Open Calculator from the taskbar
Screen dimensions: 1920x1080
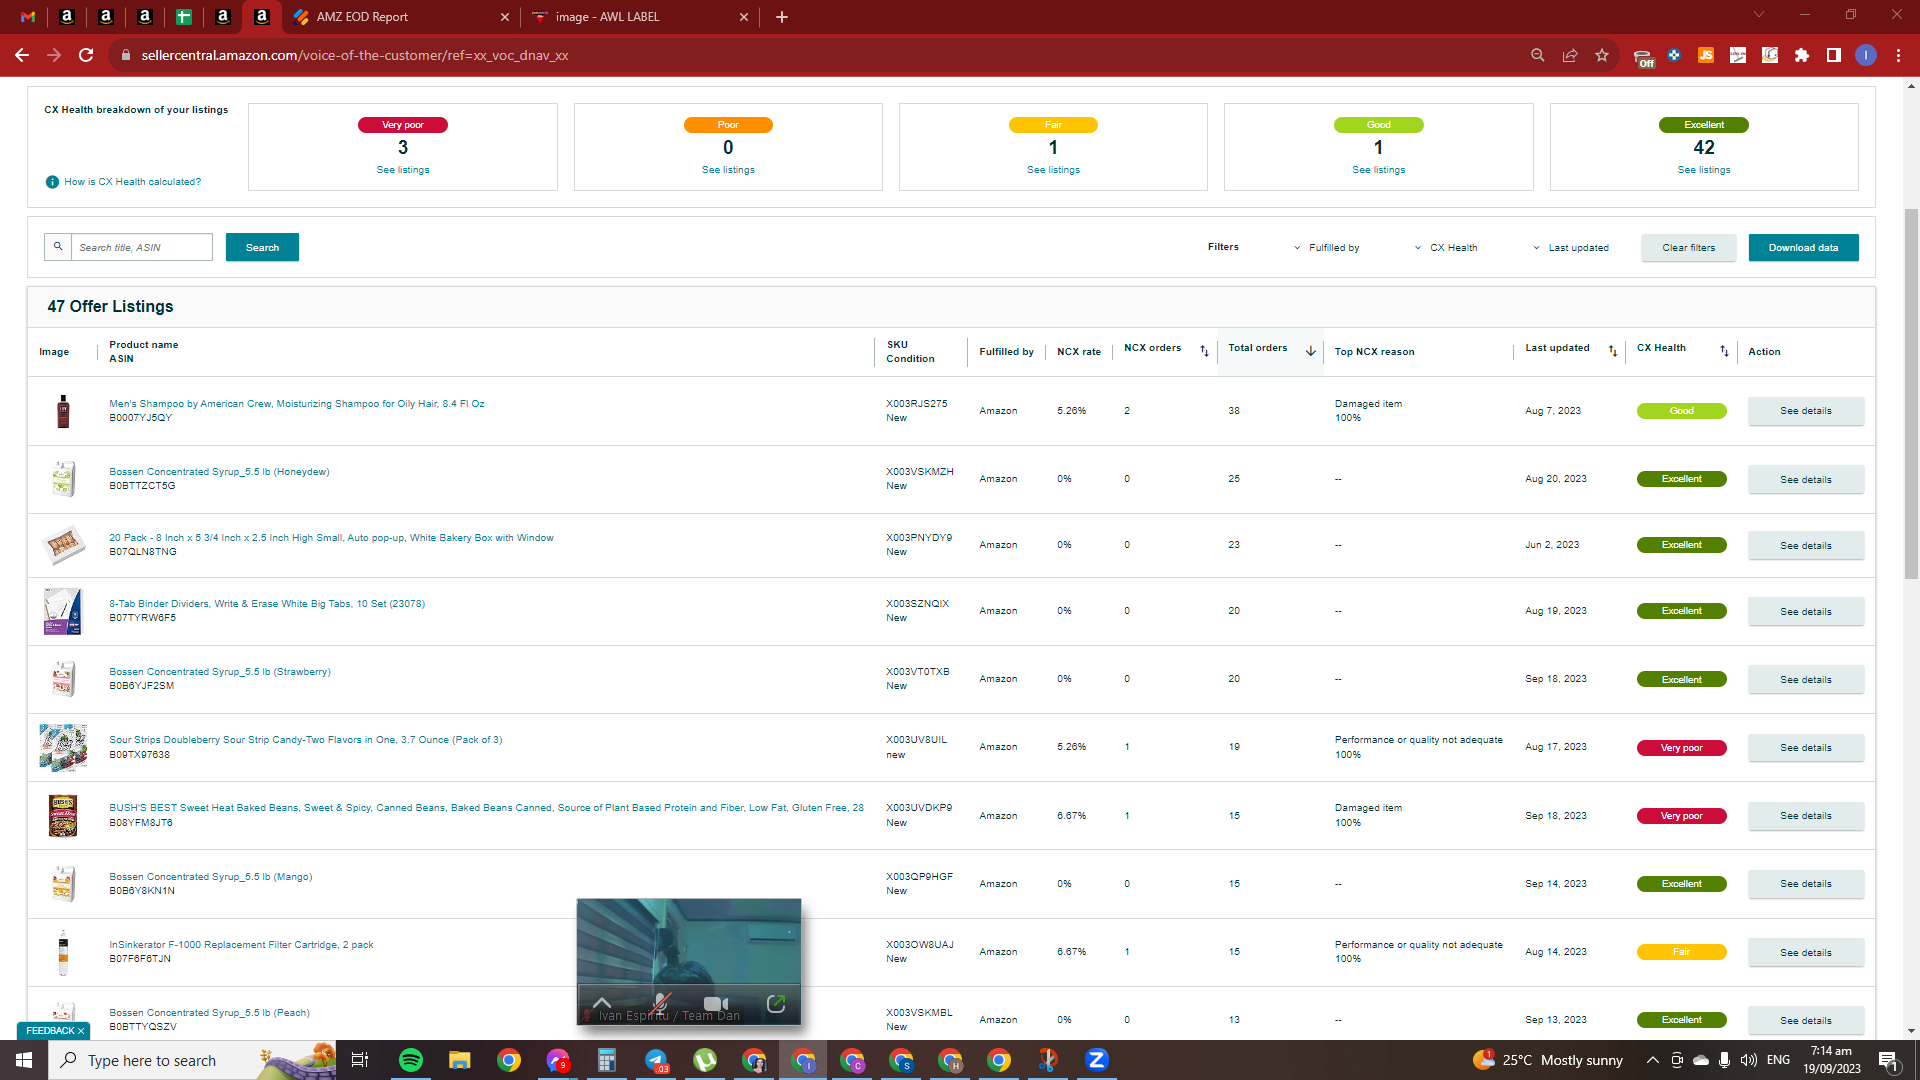point(606,1060)
